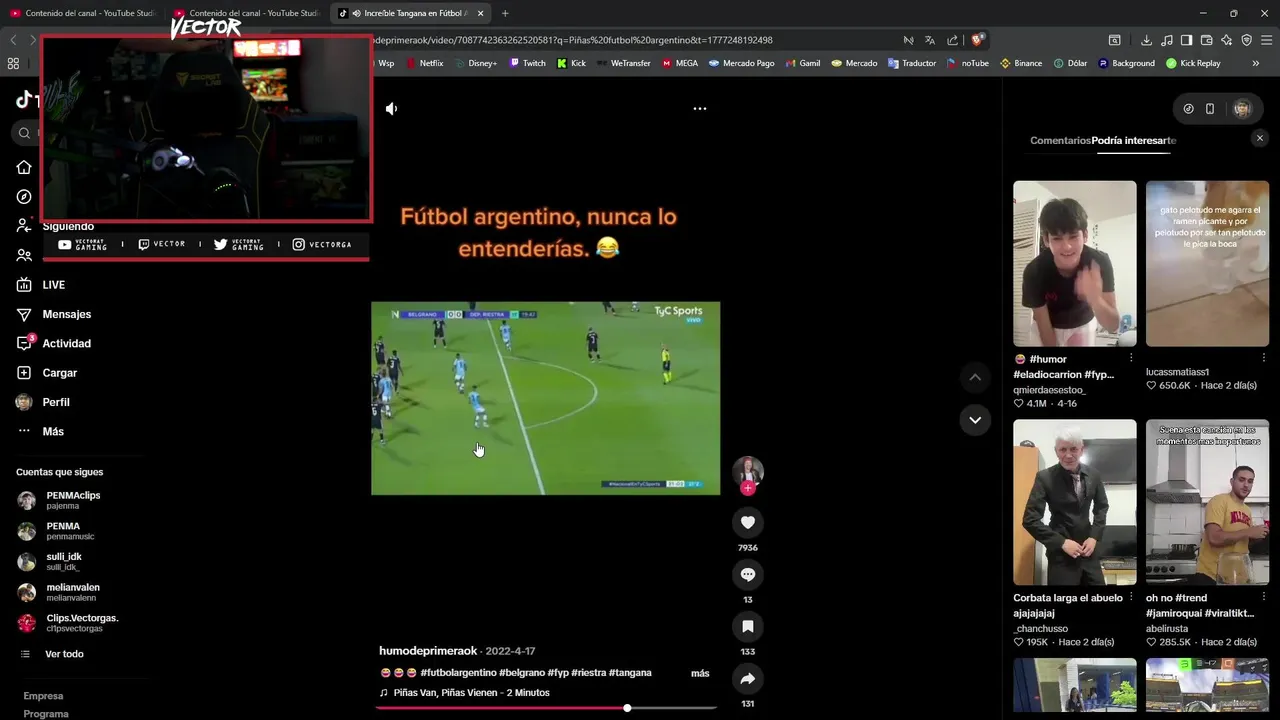Select Cargar to upload a video
Viewport: 1280px width, 720px height.
(59, 372)
